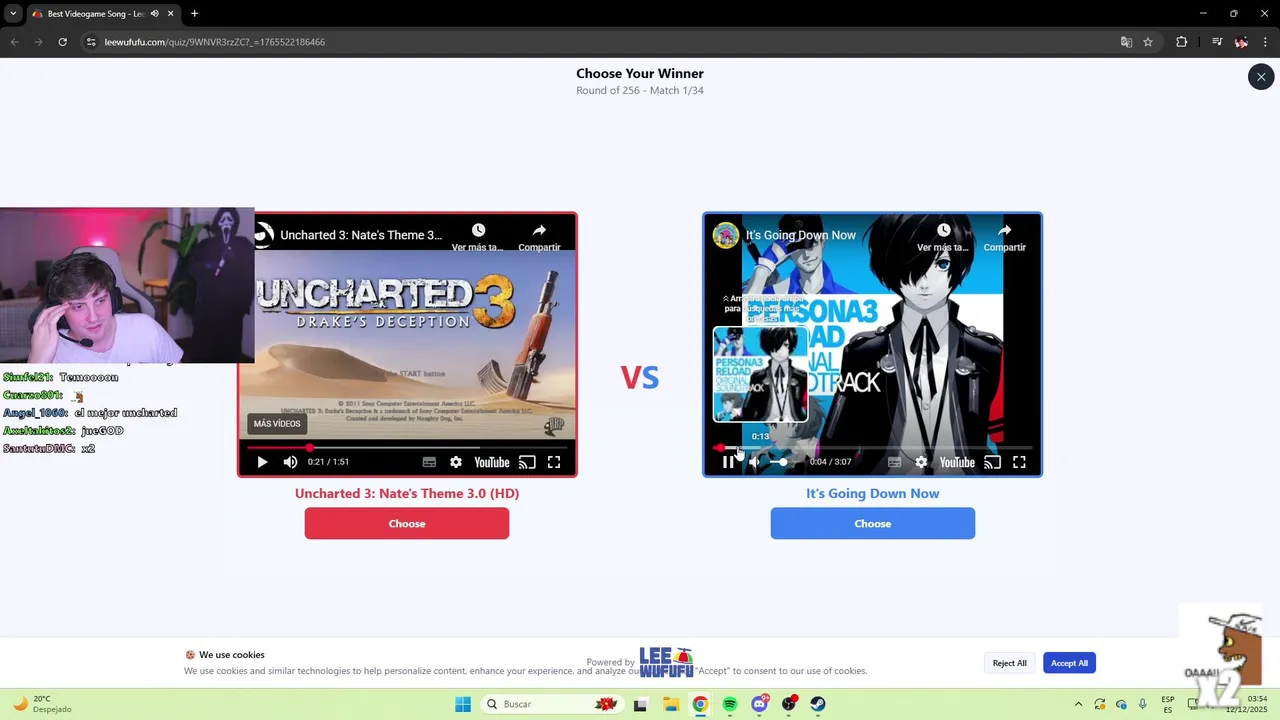Open the LeeWufufu logo link
This screenshot has height=720, width=1280.
click(x=666, y=662)
